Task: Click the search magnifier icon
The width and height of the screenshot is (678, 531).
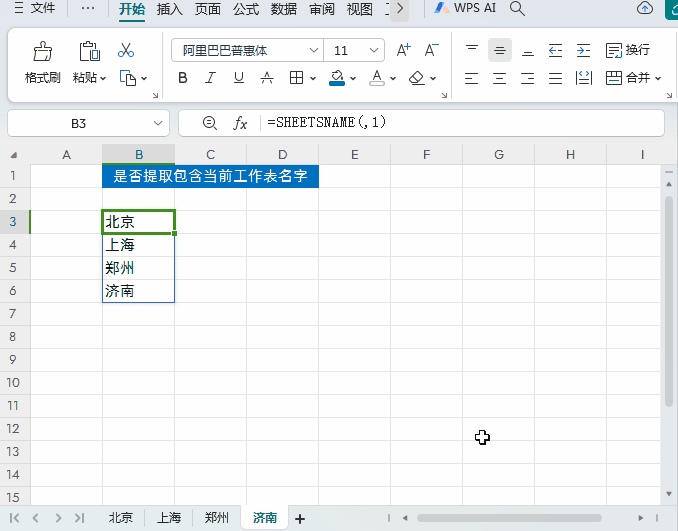Action: 517,8
